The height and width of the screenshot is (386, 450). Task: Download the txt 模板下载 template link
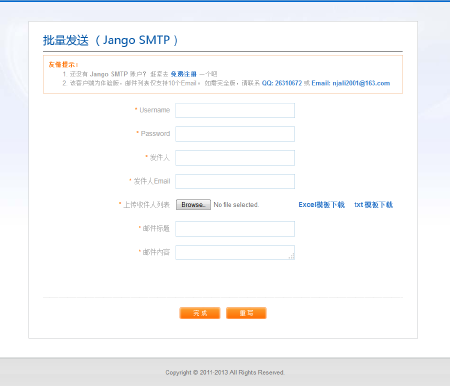pos(373,205)
